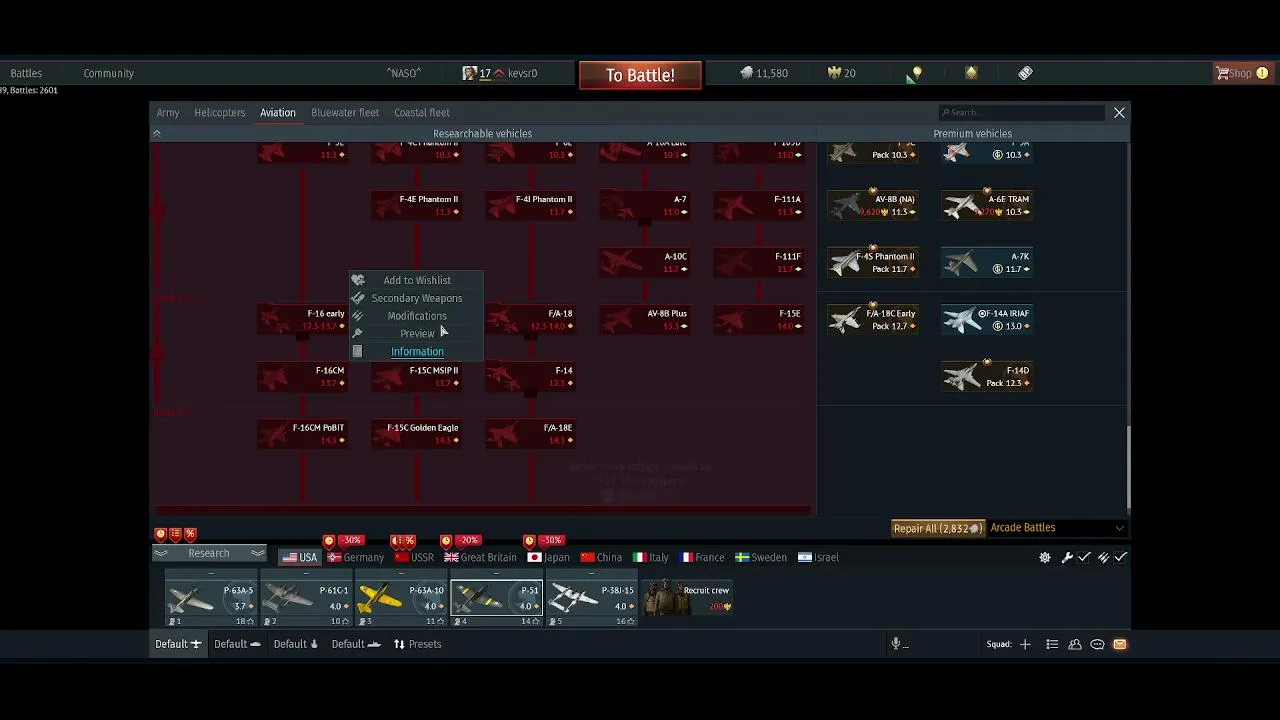Select the F-15C Golden Eagle aircraft
Image resolution: width=1280 pixels, height=720 pixels.
pyautogui.click(x=416, y=433)
